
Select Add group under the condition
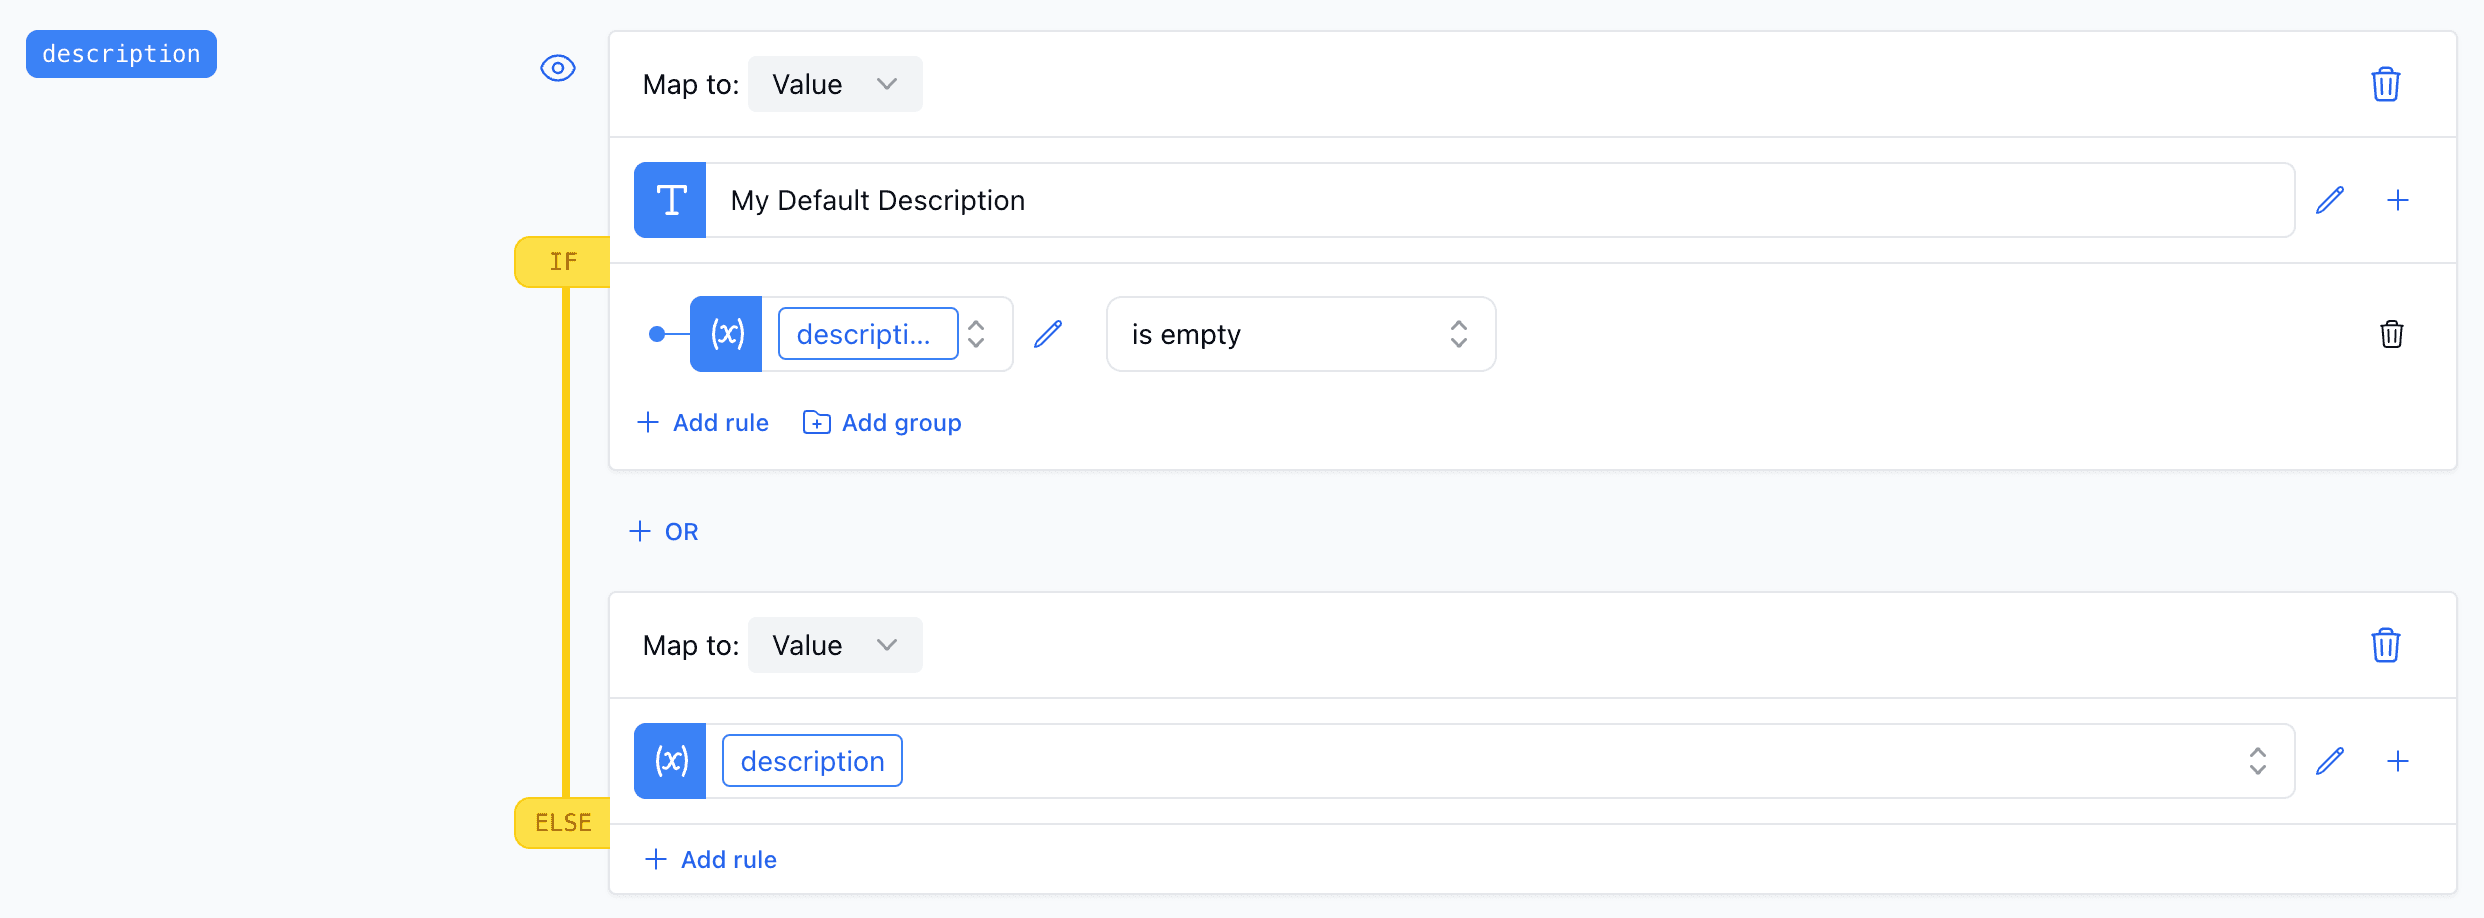coord(880,422)
